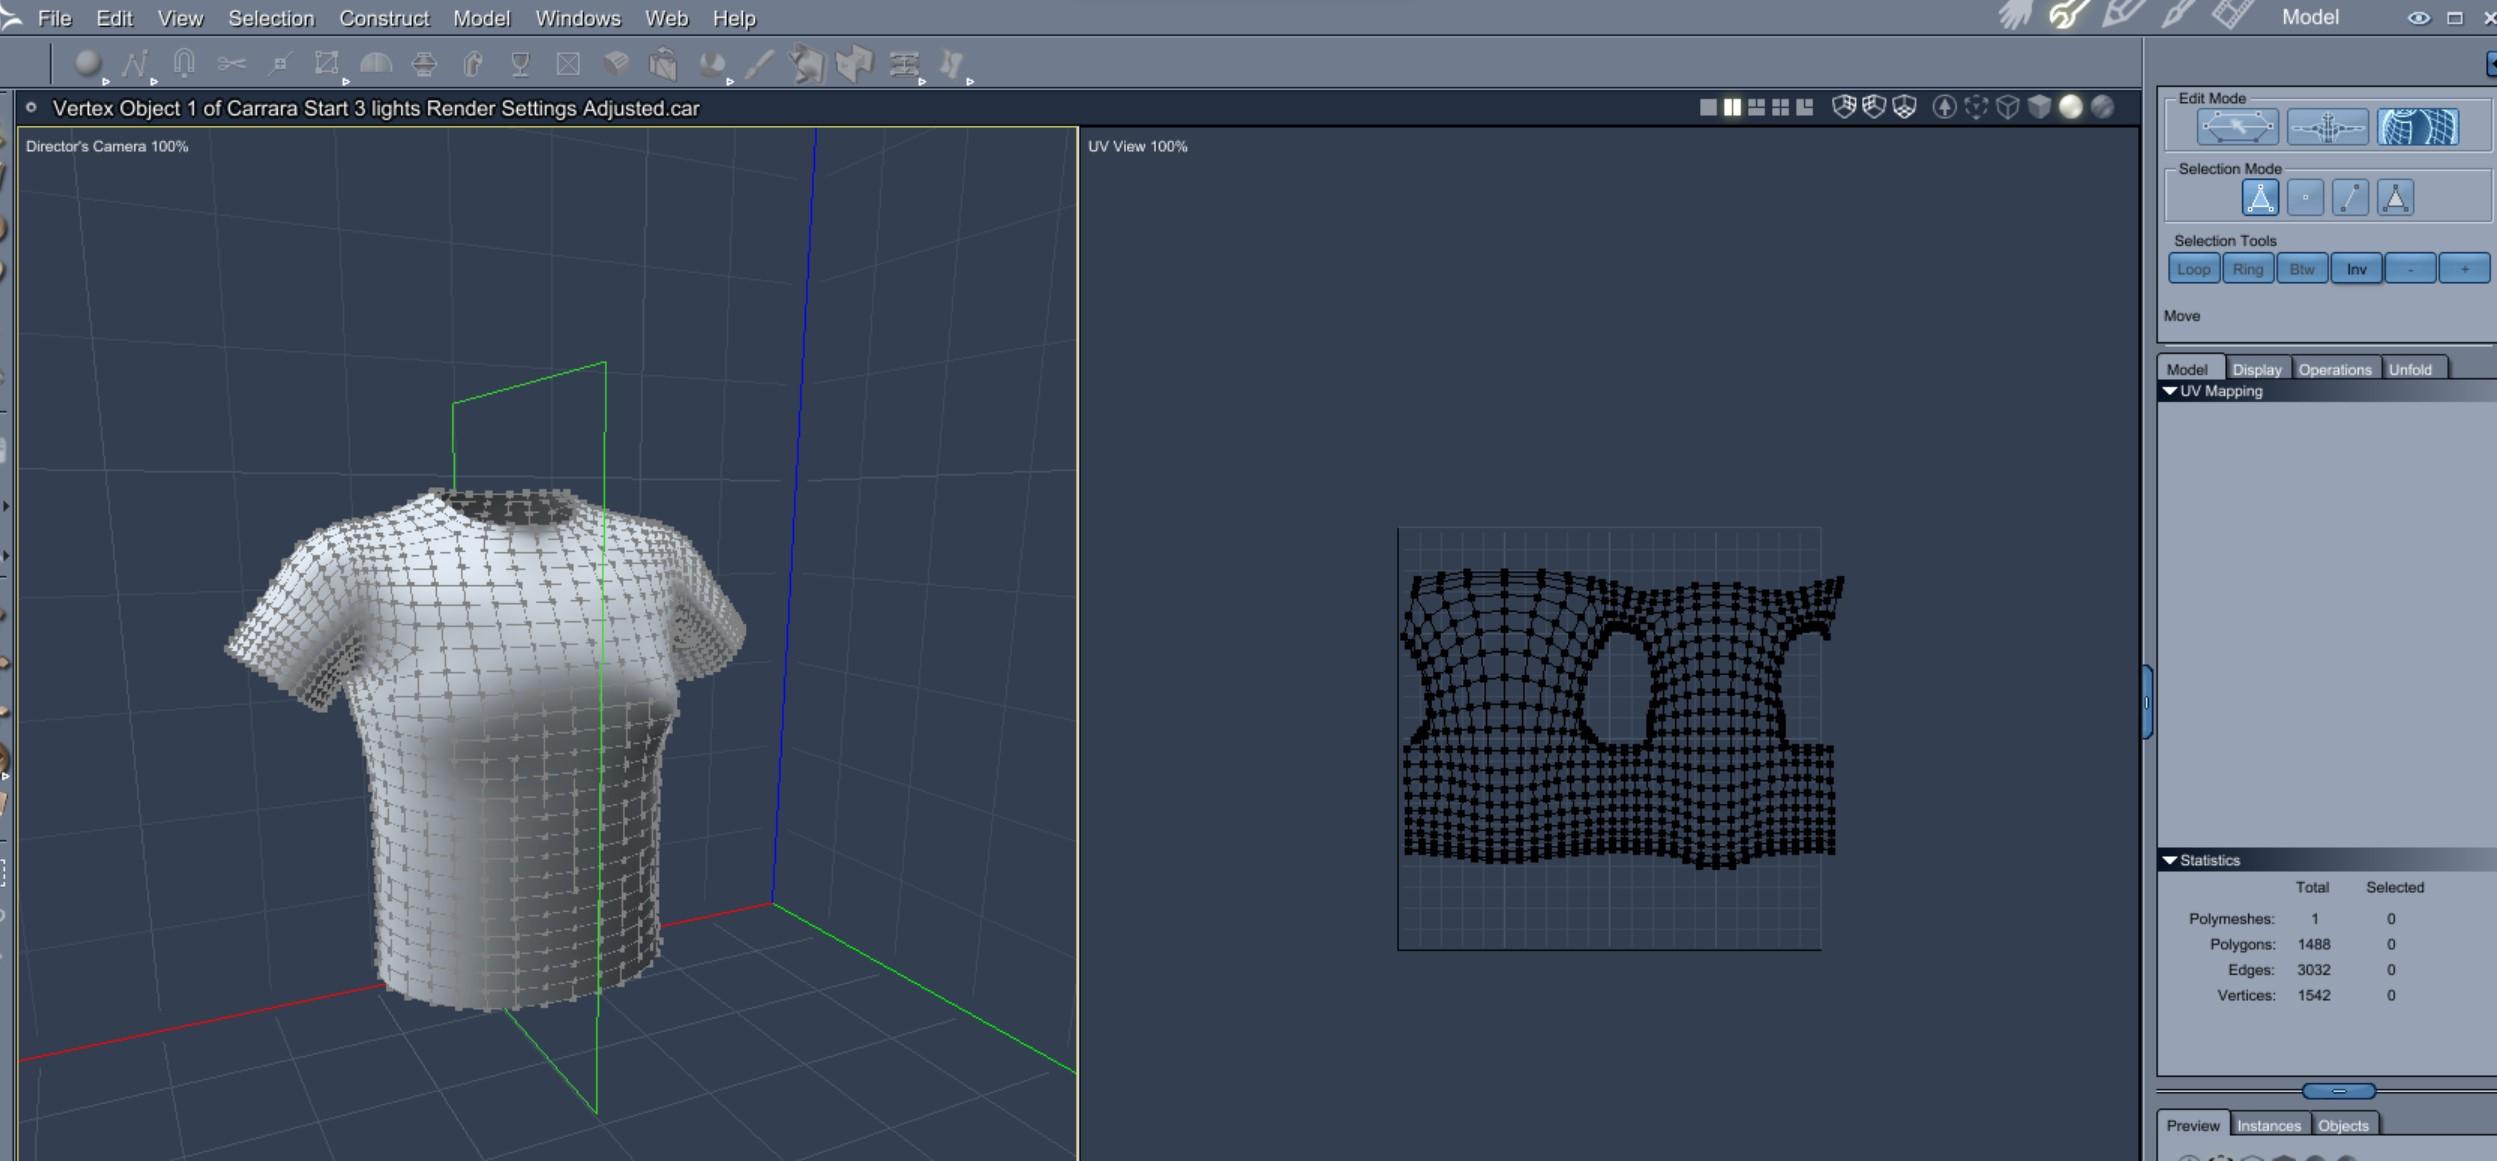Click the magnet snap tool icon
The width and height of the screenshot is (2497, 1161).
[x=183, y=64]
